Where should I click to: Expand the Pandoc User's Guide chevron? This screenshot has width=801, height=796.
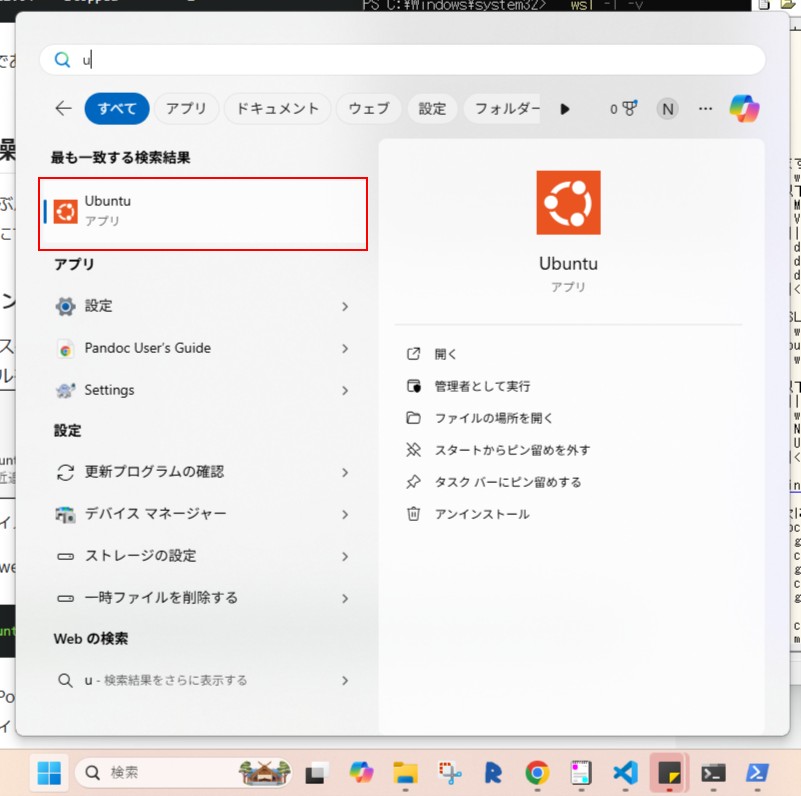(x=345, y=348)
